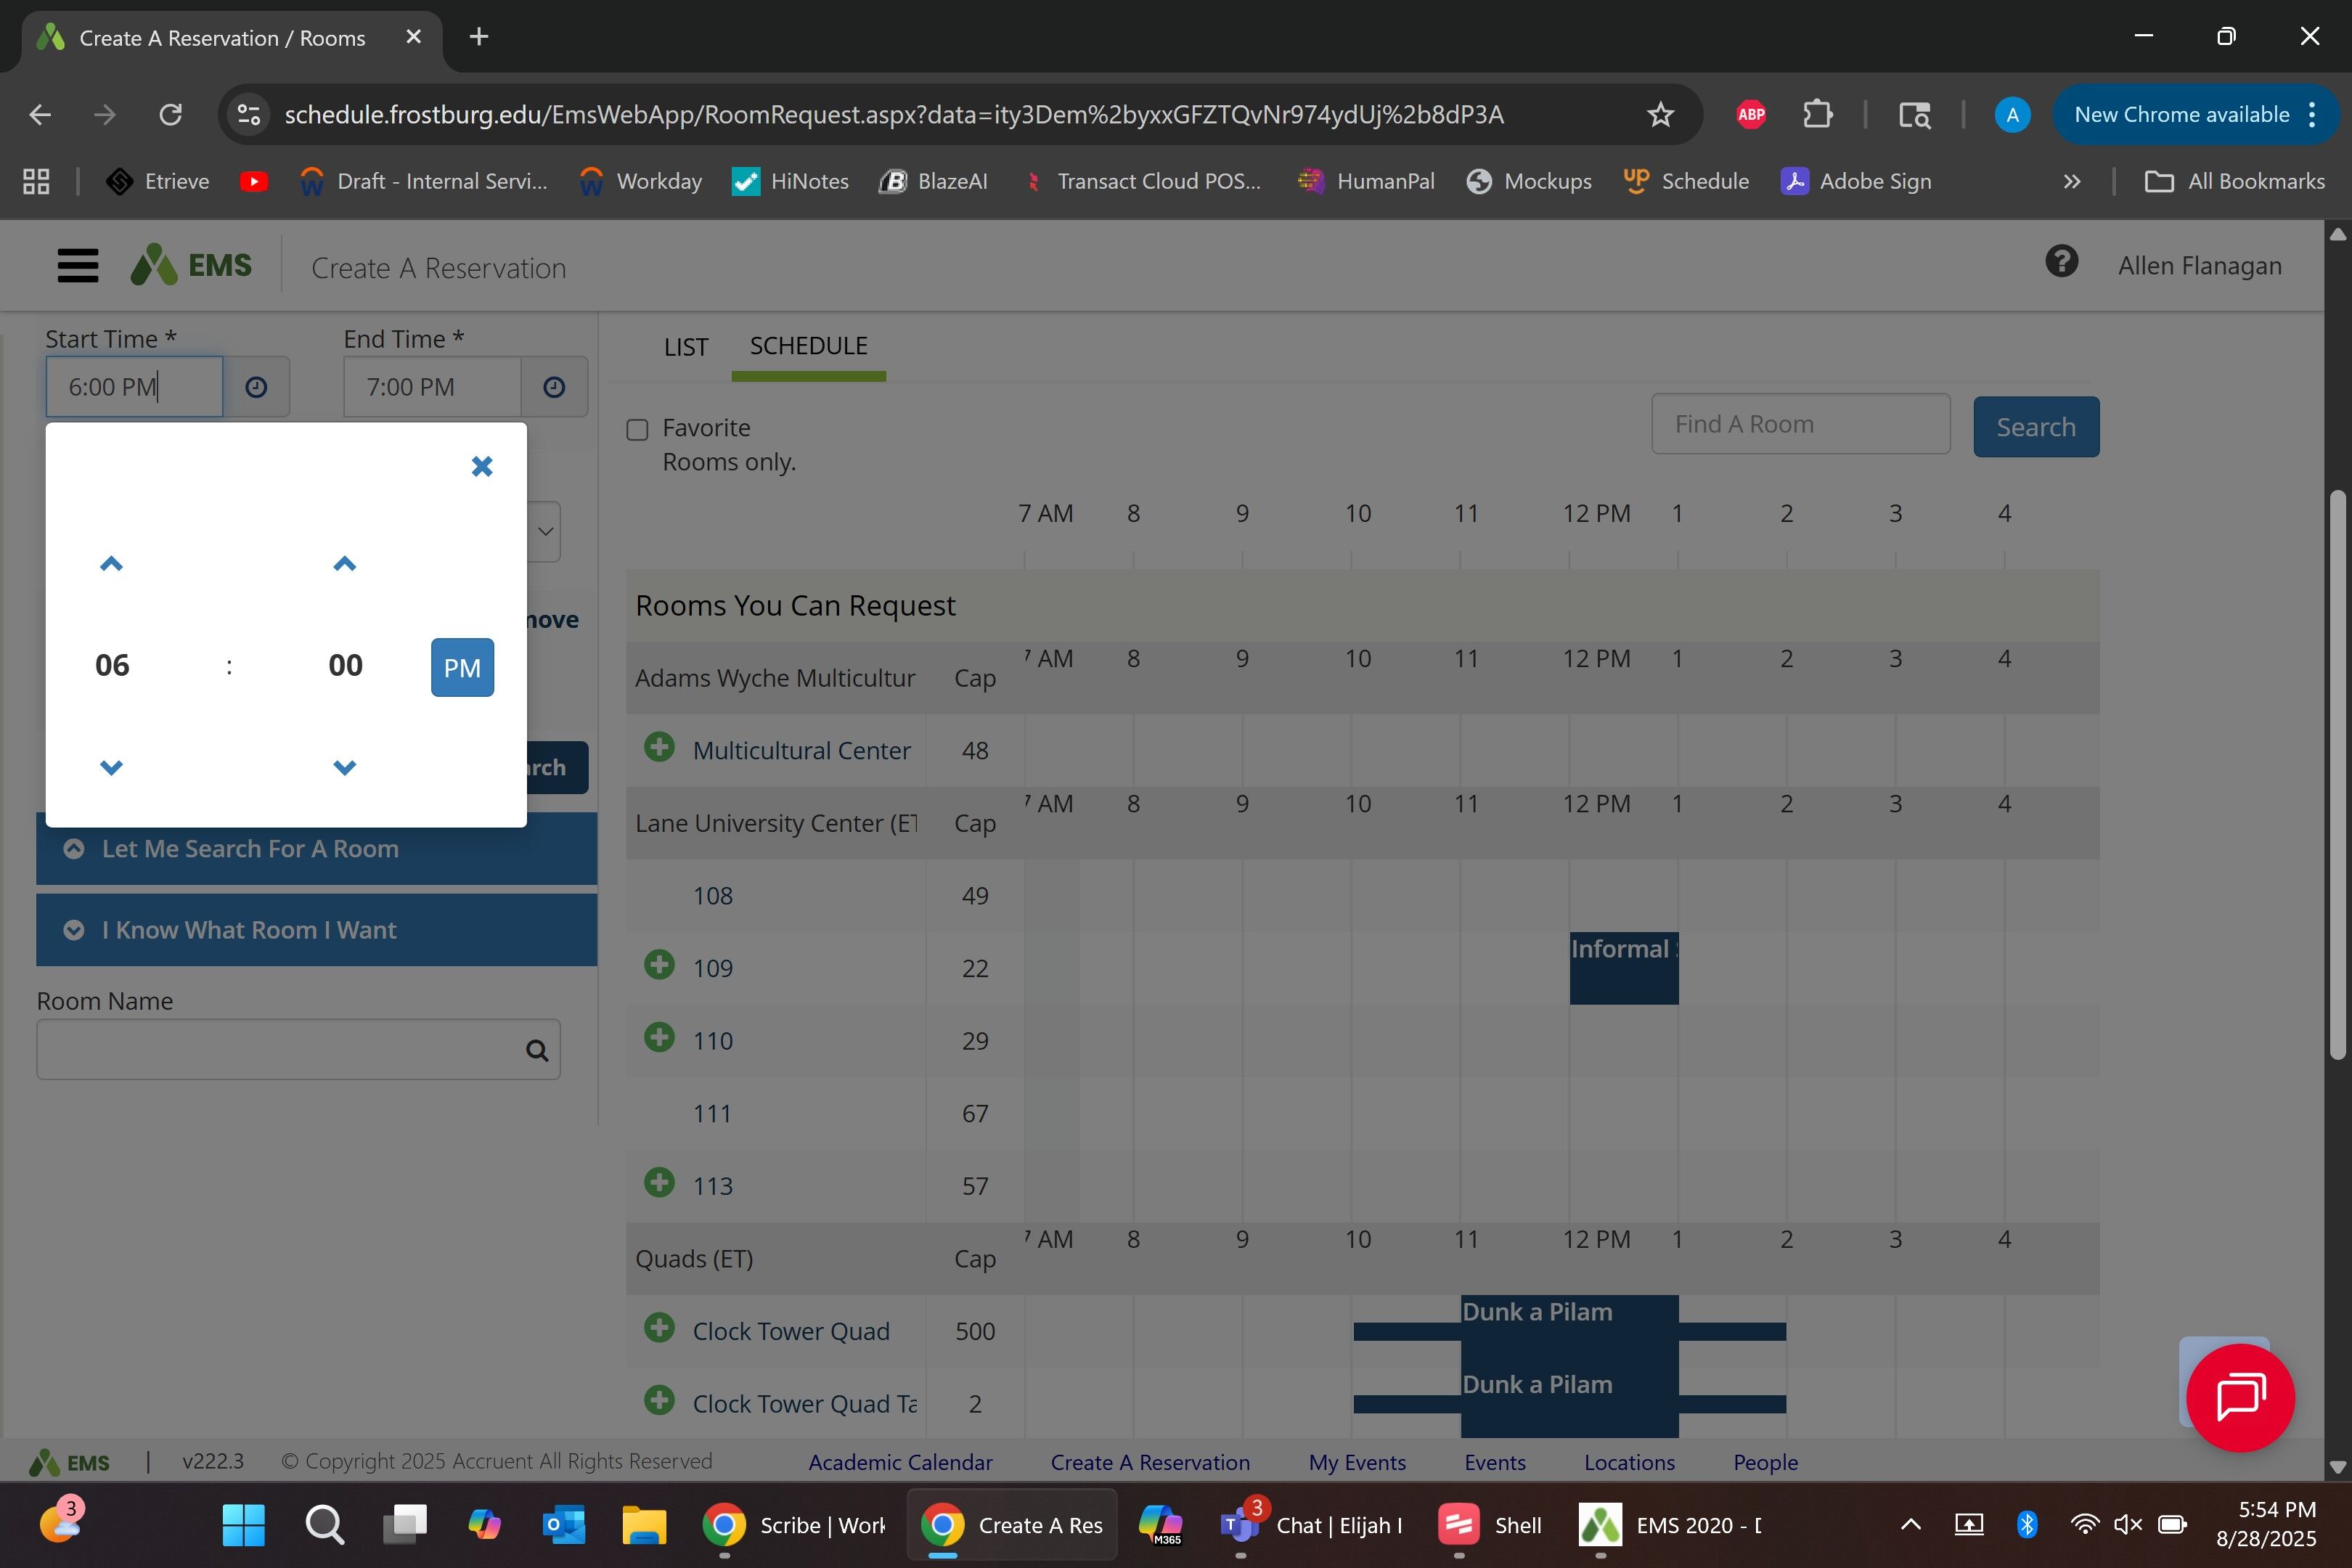This screenshot has width=2352, height=1568.
Task: Add room 109 with plus icon
Action: pyautogui.click(x=659, y=965)
